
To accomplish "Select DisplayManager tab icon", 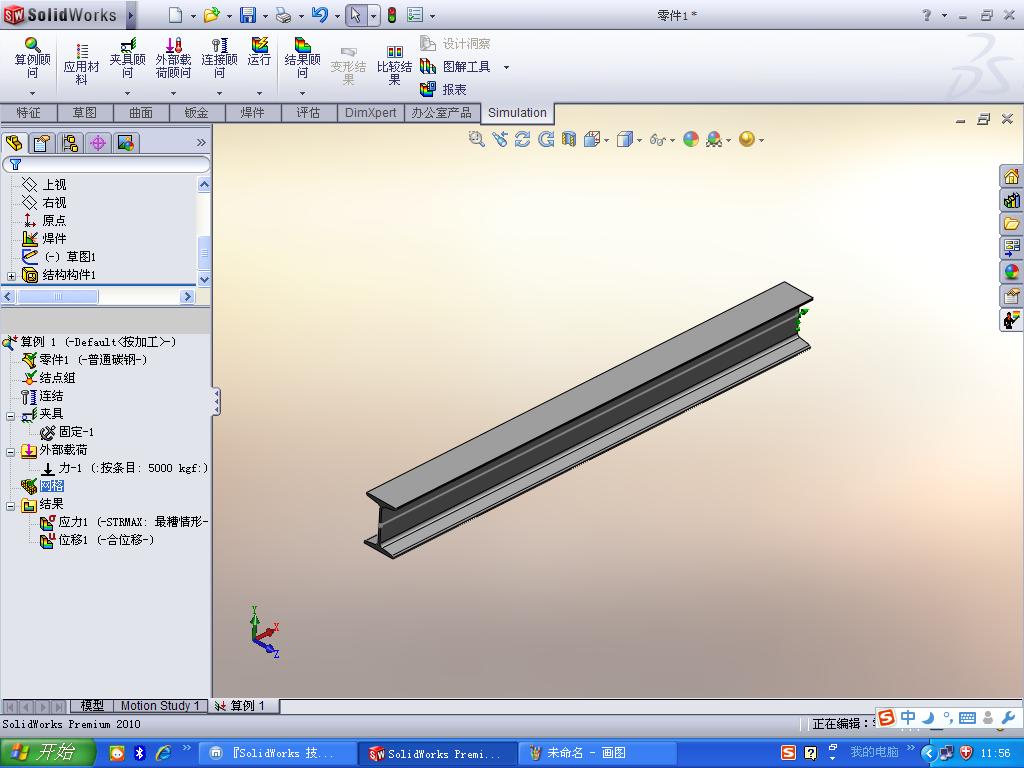I will pos(126,142).
